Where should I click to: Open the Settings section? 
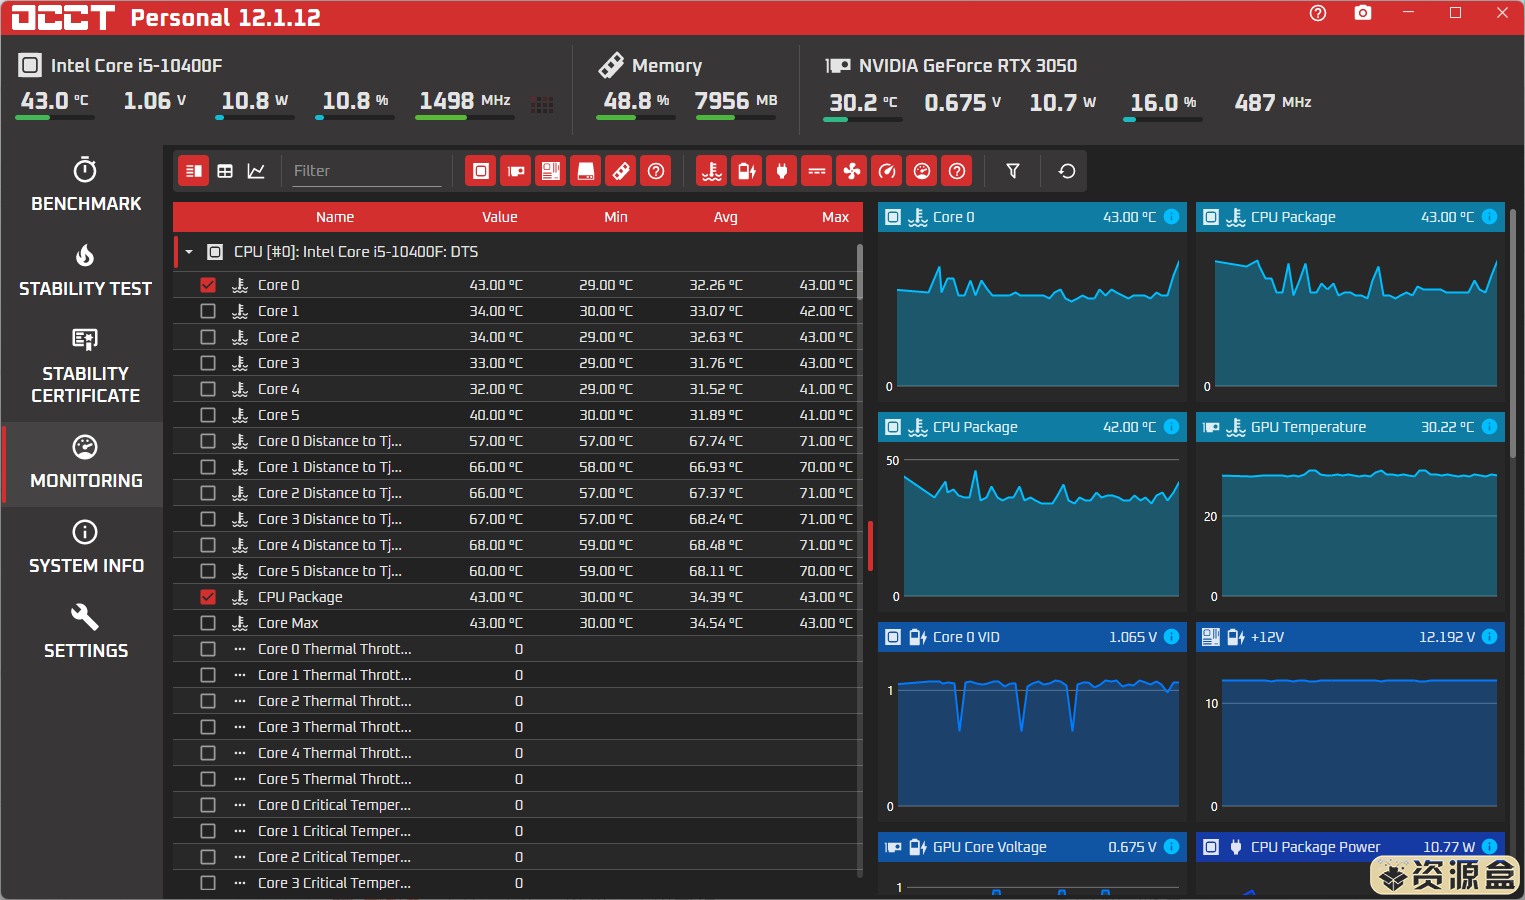pos(86,632)
